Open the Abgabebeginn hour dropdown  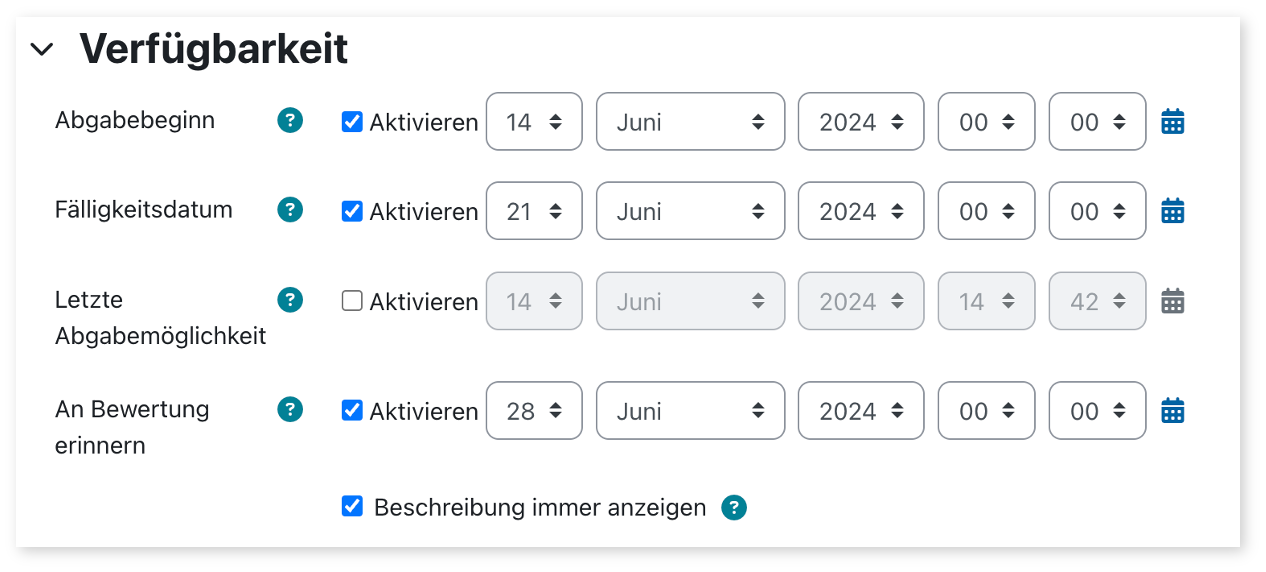coord(986,122)
